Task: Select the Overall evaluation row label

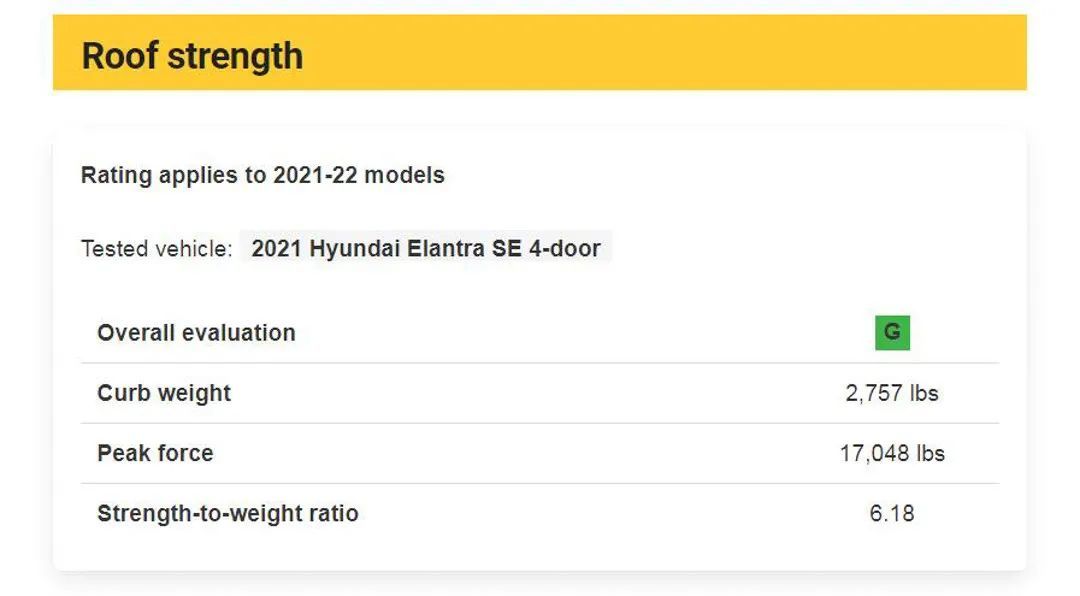Action: point(196,333)
